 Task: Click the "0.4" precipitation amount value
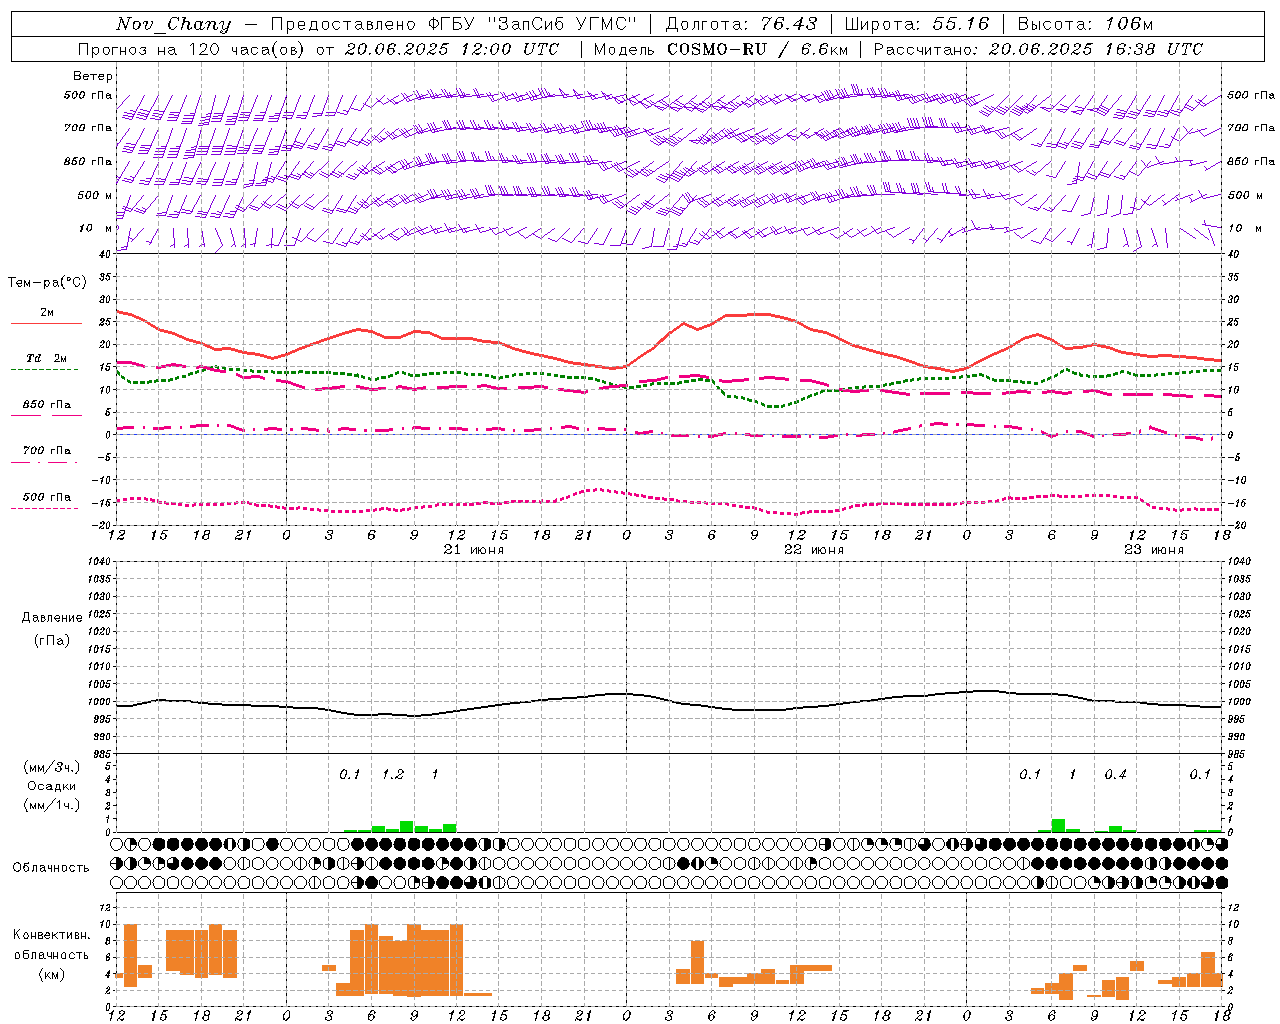click(1115, 774)
